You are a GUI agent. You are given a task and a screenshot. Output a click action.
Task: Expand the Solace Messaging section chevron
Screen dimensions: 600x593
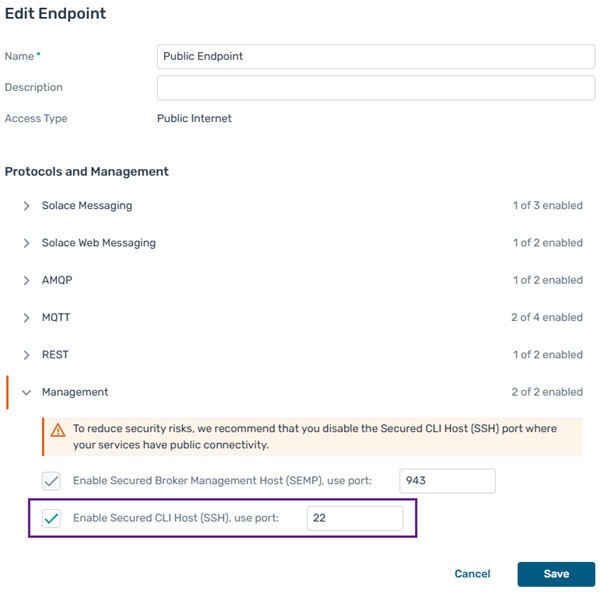[27, 206]
